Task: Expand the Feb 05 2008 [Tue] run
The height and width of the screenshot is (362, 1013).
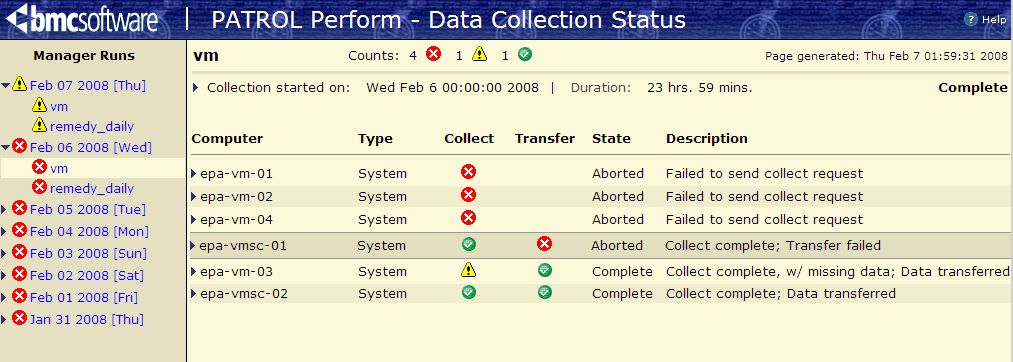Action: 5,209
